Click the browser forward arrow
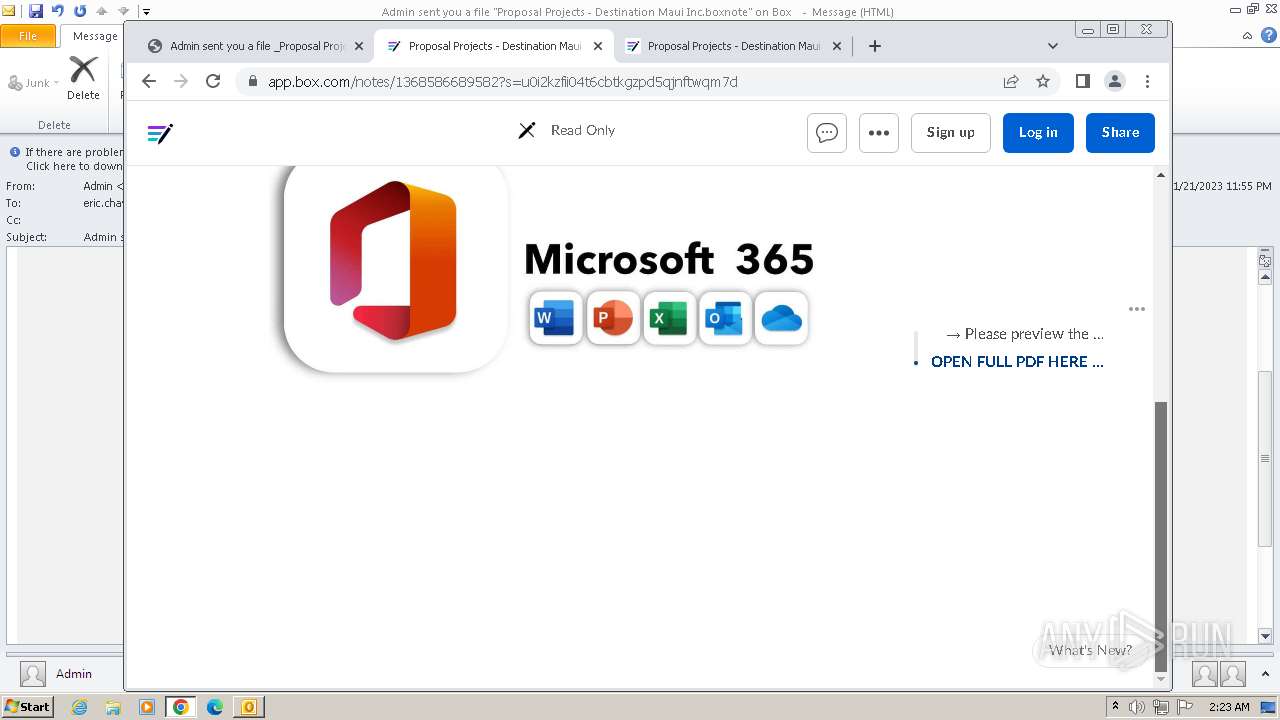This screenshot has height=720, width=1280. point(181,81)
